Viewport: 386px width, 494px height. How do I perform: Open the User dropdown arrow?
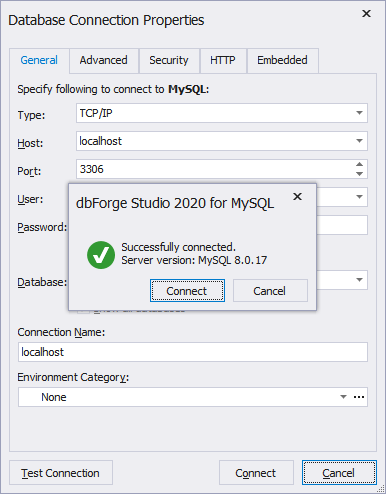tap(359, 197)
